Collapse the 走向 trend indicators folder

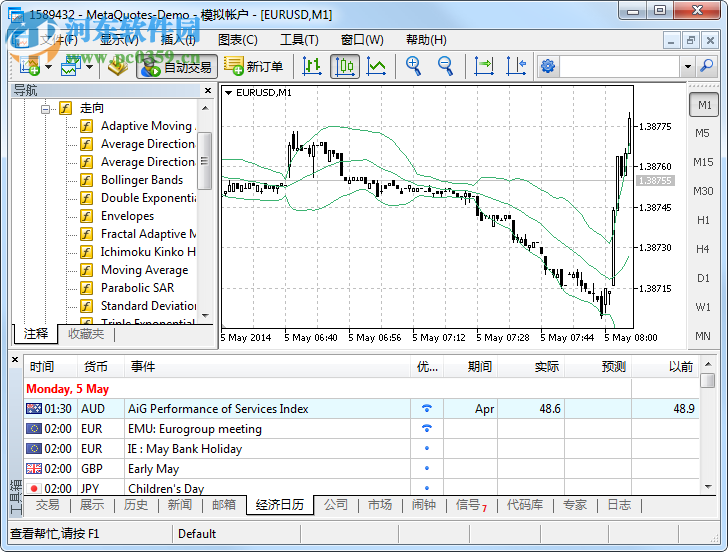tap(46, 109)
